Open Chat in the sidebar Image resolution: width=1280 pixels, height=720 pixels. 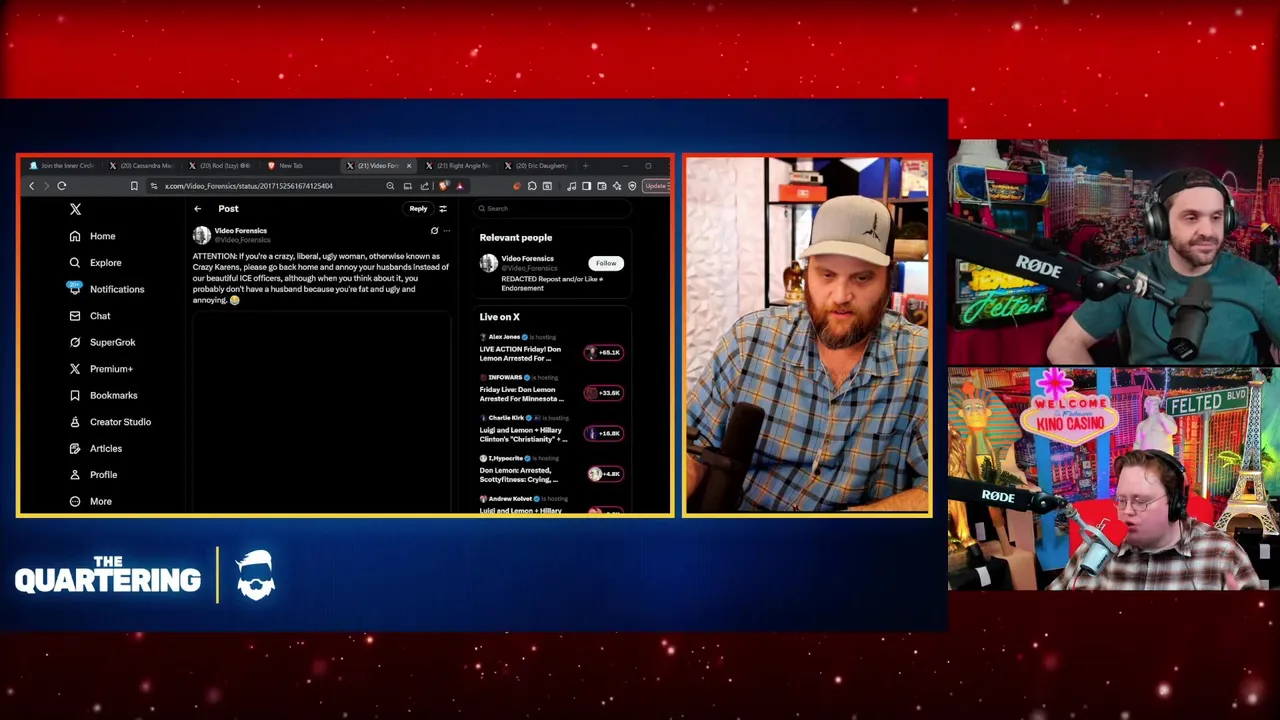(89, 316)
